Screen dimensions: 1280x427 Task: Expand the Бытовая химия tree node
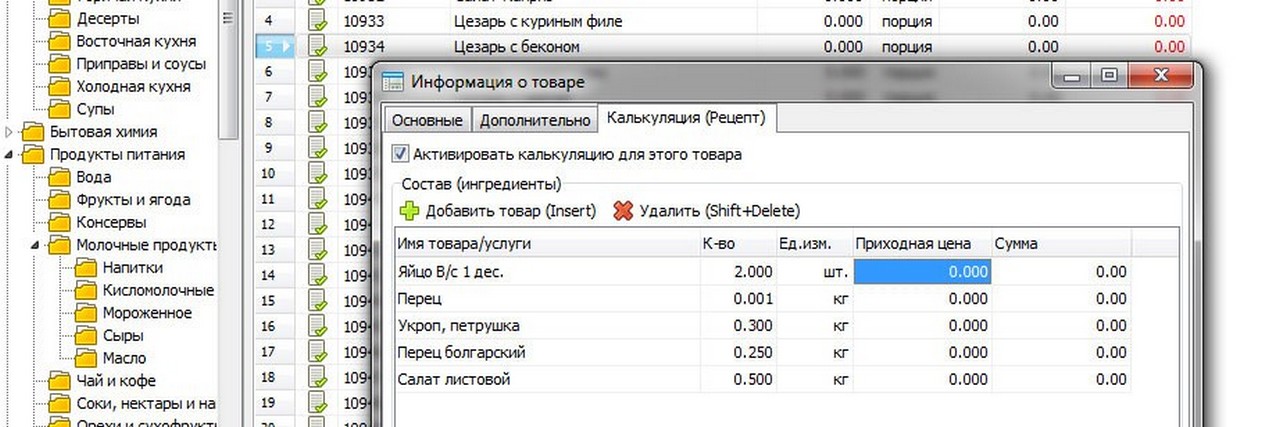[x=11, y=132]
